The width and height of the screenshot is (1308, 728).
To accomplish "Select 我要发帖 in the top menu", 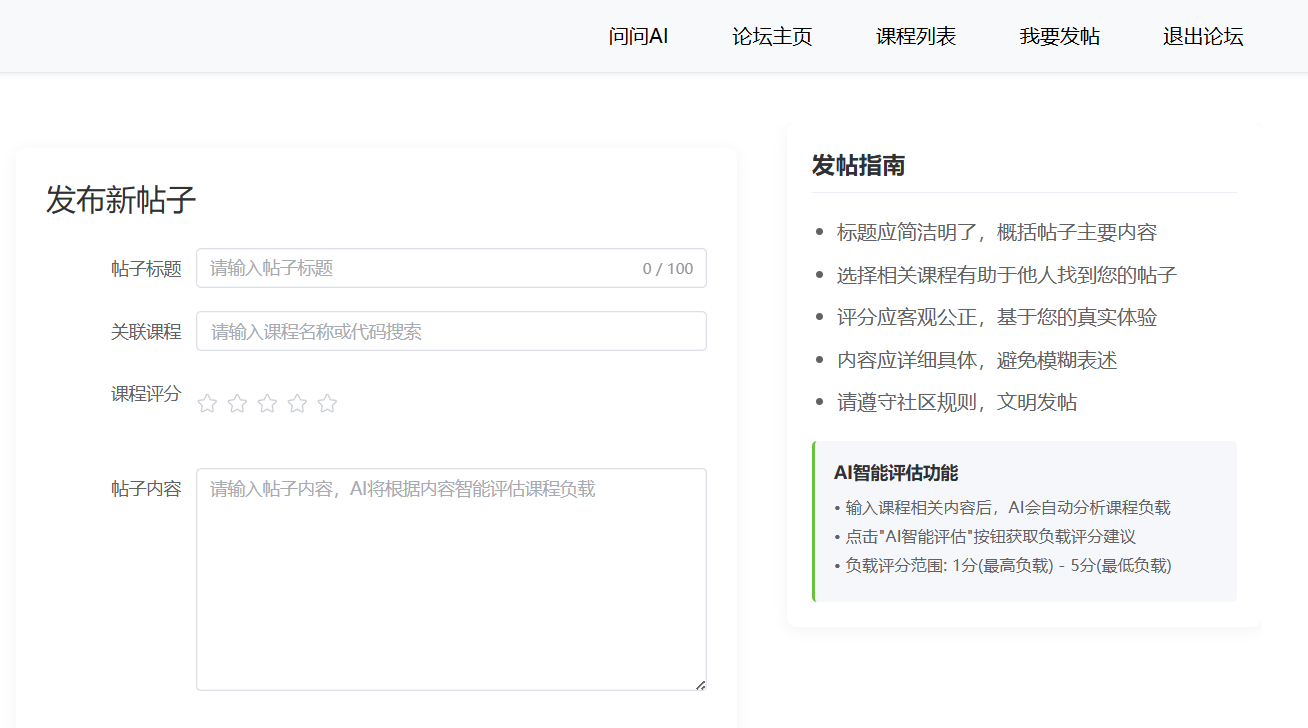I will tap(1059, 36).
